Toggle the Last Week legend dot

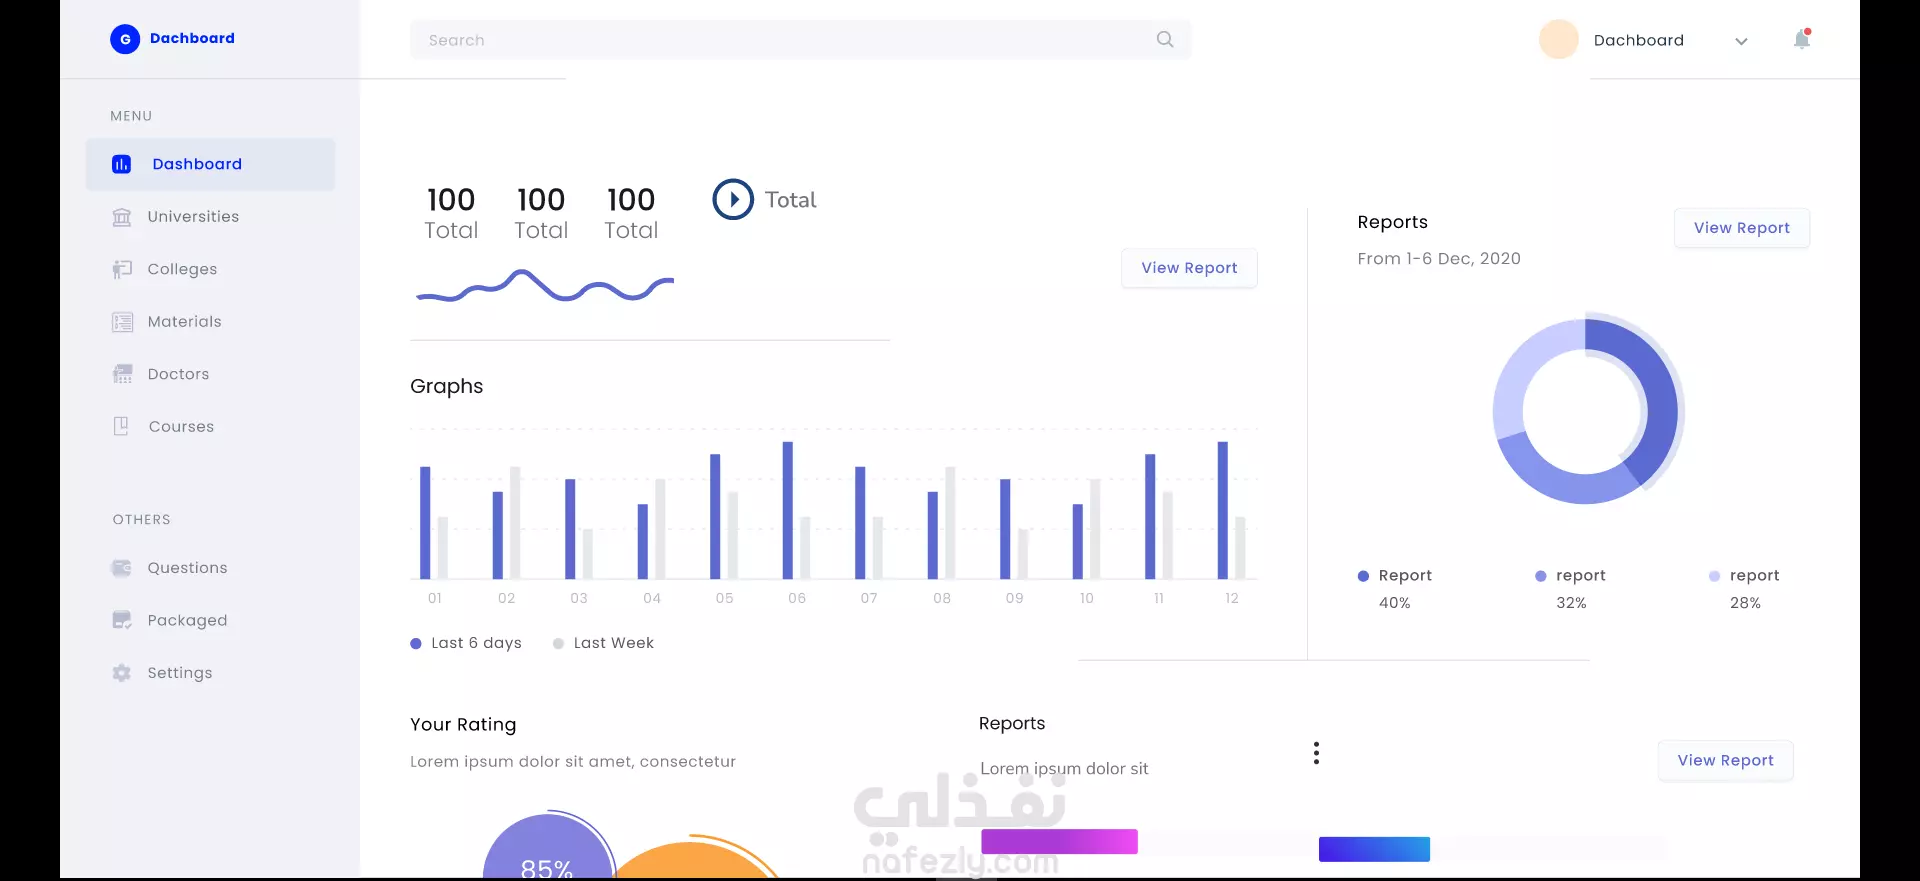pyautogui.click(x=558, y=644)
